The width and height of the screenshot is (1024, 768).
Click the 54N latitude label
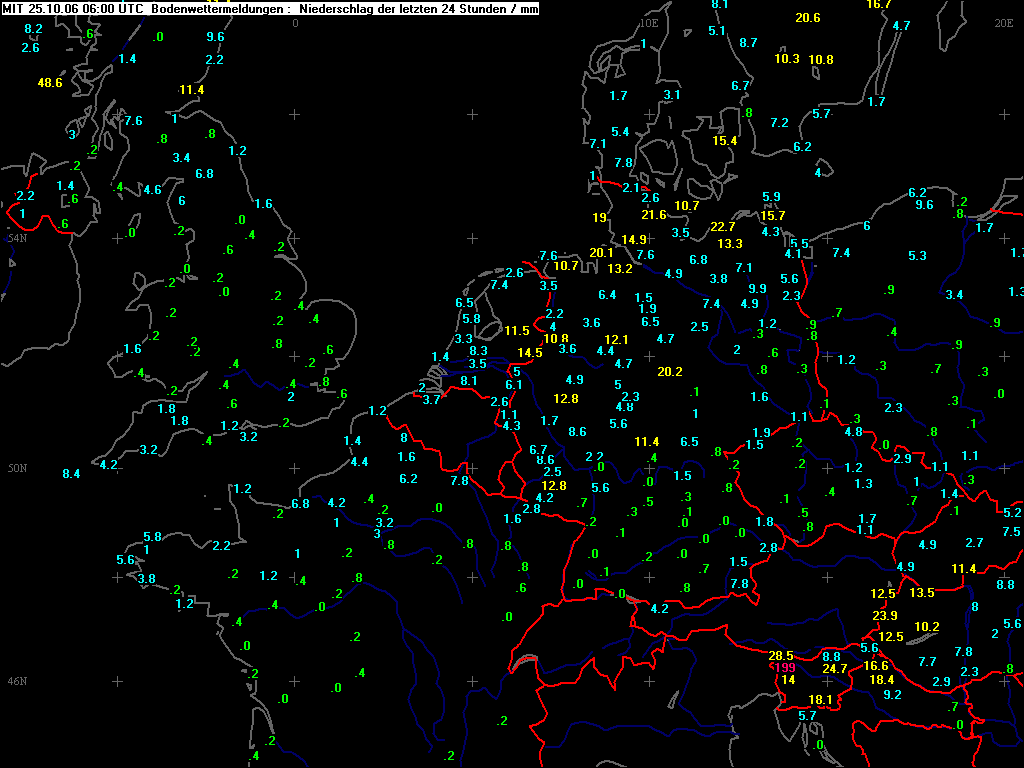(x=18, y=238)
